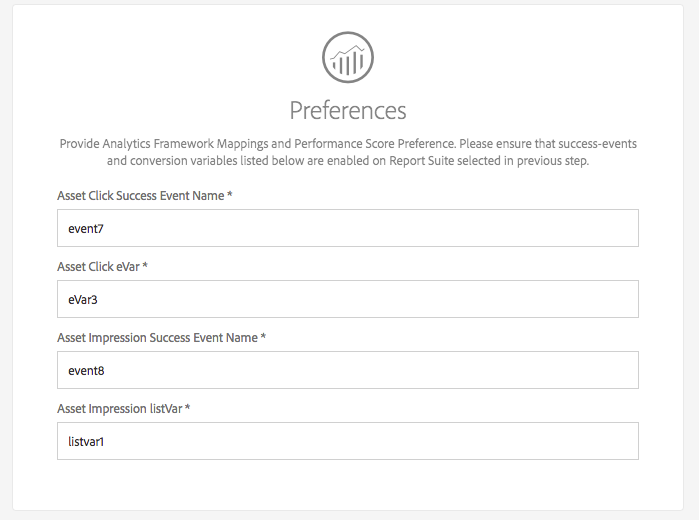The width and height of the screenshot is (699, 520).
Task: Click the Asset Impression Success Event Name label
Action: click(157, 338)
